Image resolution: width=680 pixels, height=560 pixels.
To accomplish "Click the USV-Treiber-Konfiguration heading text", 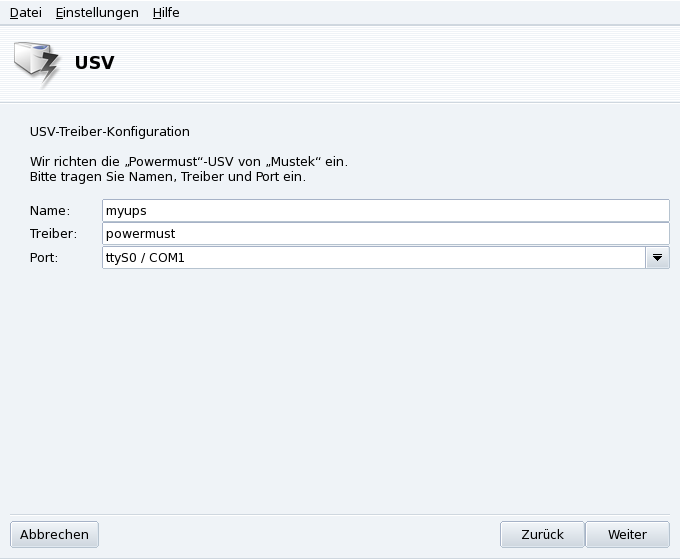I will pos(110,131).
